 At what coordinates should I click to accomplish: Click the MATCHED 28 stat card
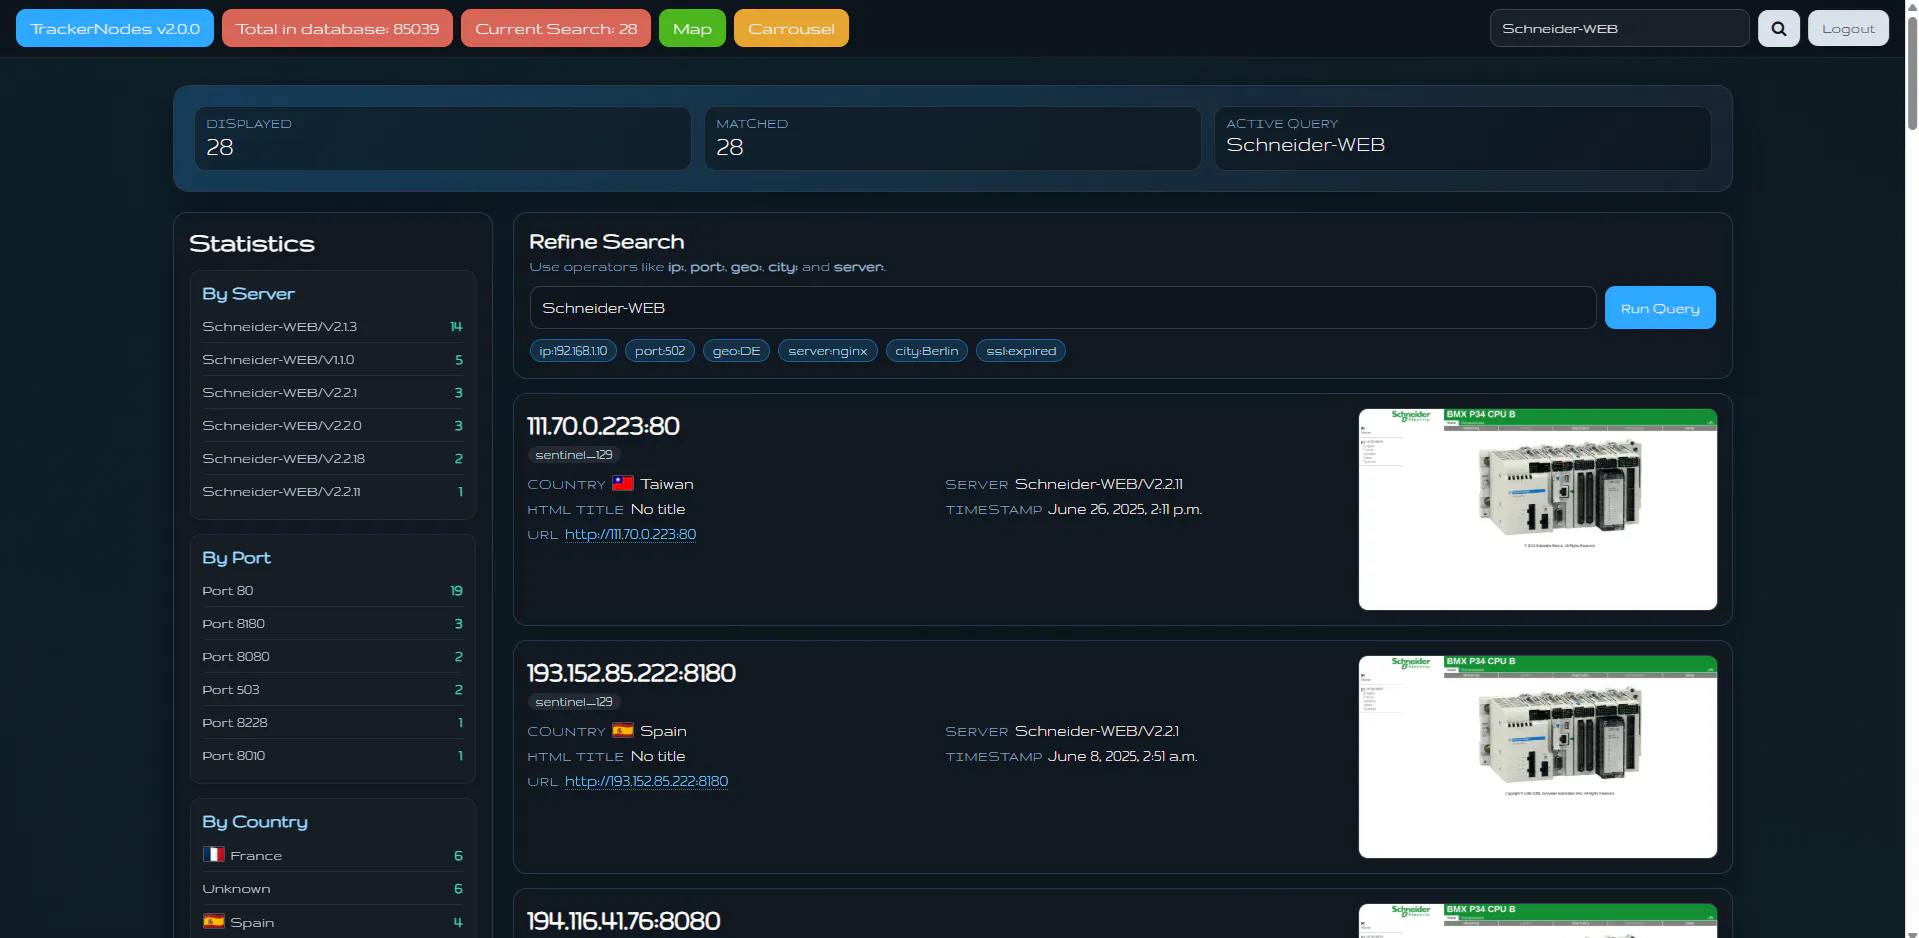953,138
